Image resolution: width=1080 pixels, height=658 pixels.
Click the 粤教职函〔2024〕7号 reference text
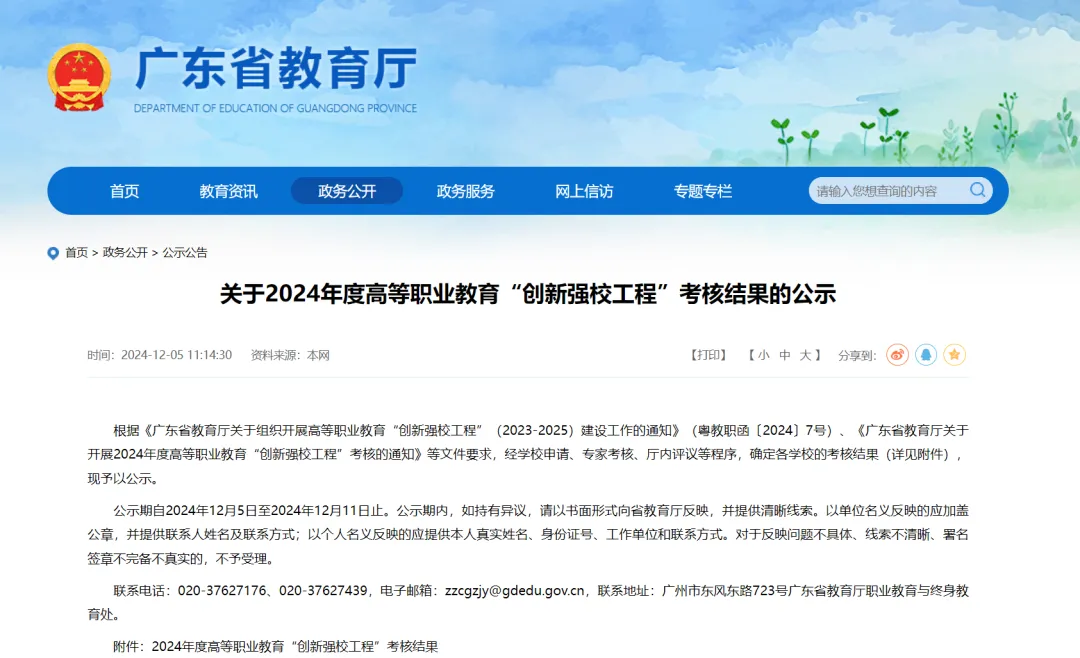coord(764,431)
